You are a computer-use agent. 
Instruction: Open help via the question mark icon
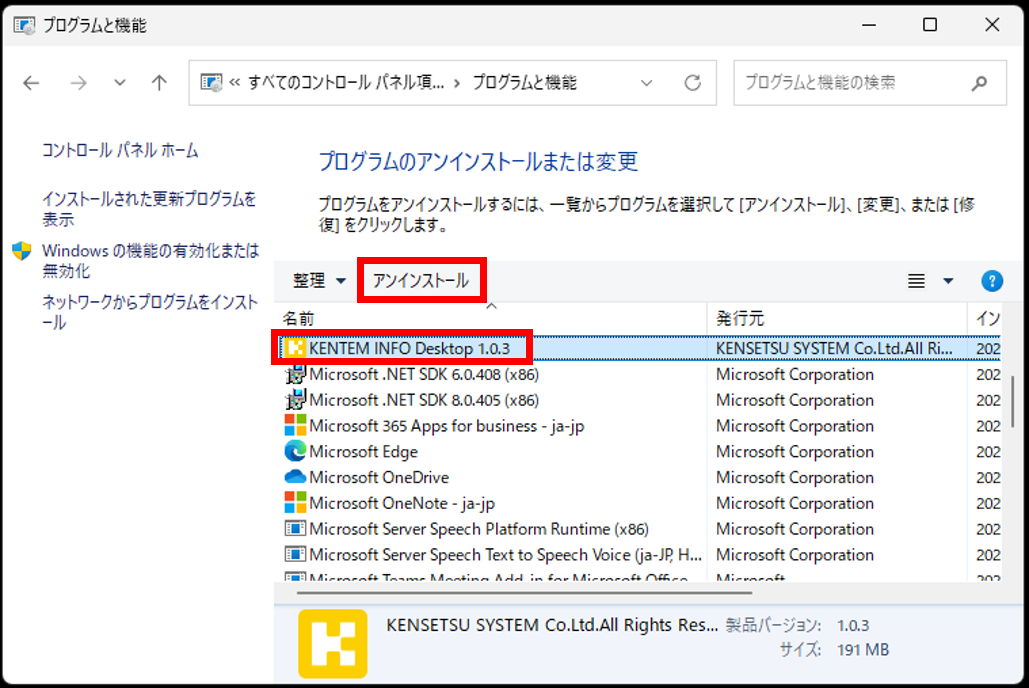click(x=991, y=281)
